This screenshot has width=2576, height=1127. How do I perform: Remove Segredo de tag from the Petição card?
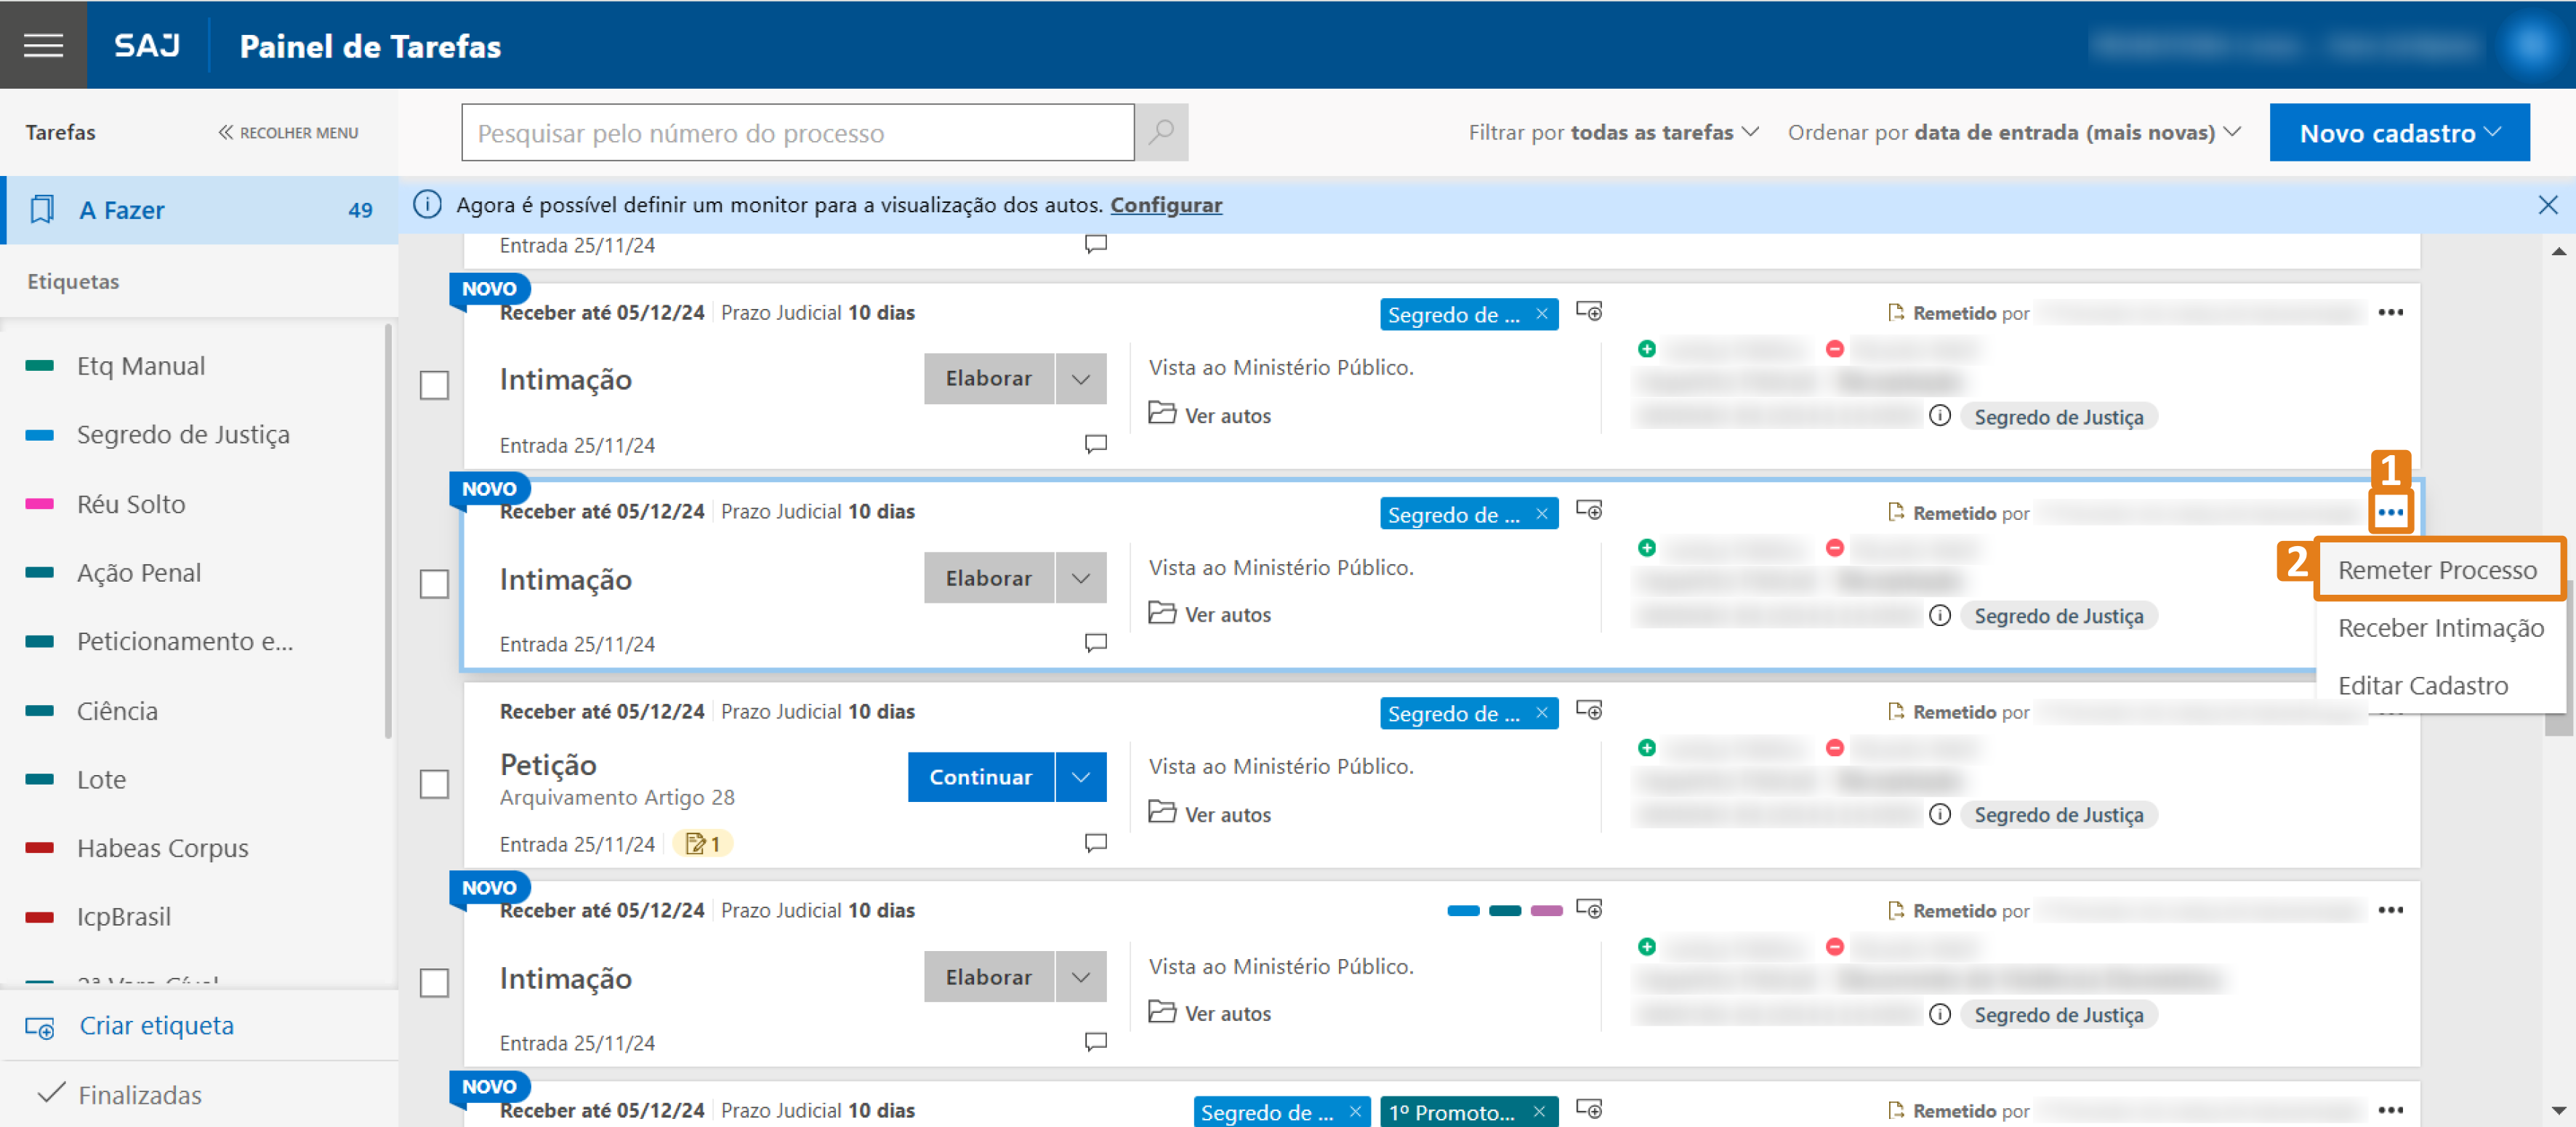[x=1542, y=713]
